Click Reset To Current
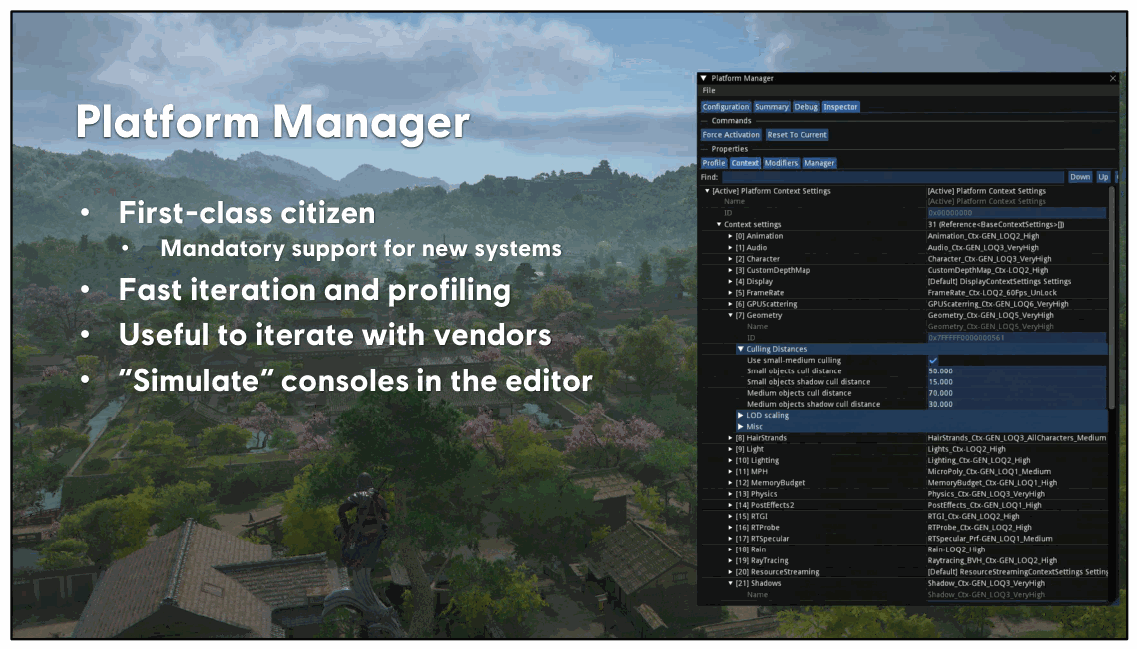1137x649 pixels. pyautogui.click(x=797, y=135)
